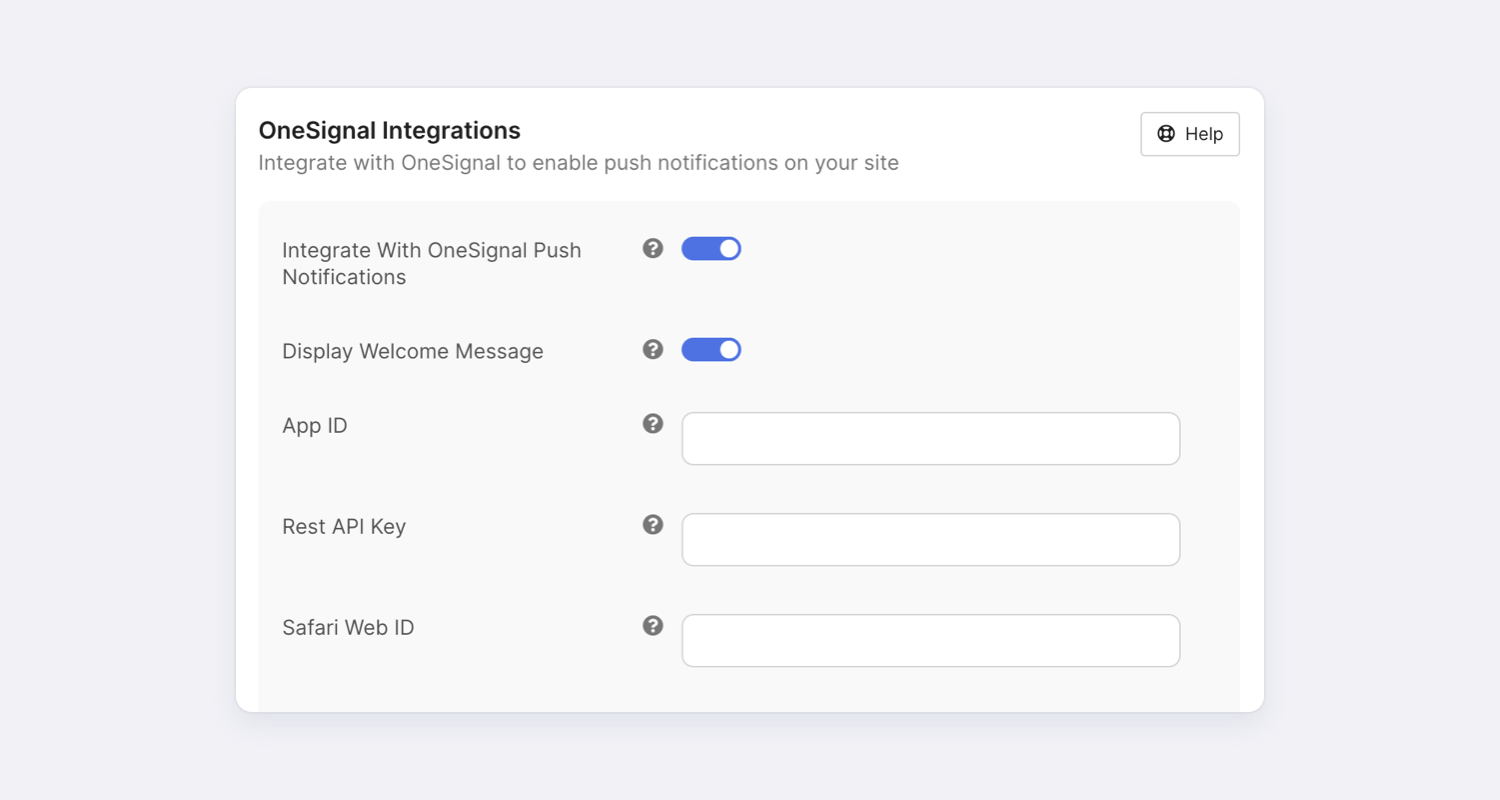Click the "Safari Web ID" label text

[347, 628]
